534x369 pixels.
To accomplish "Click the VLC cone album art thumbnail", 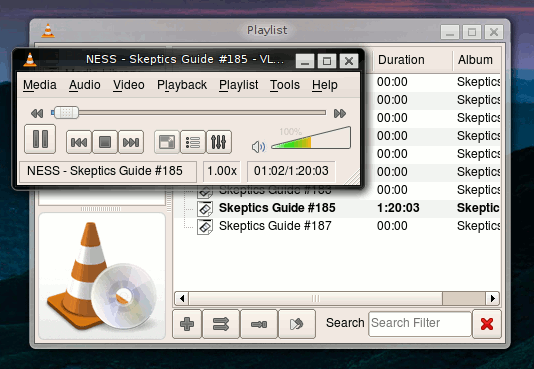I will (102, 276).
